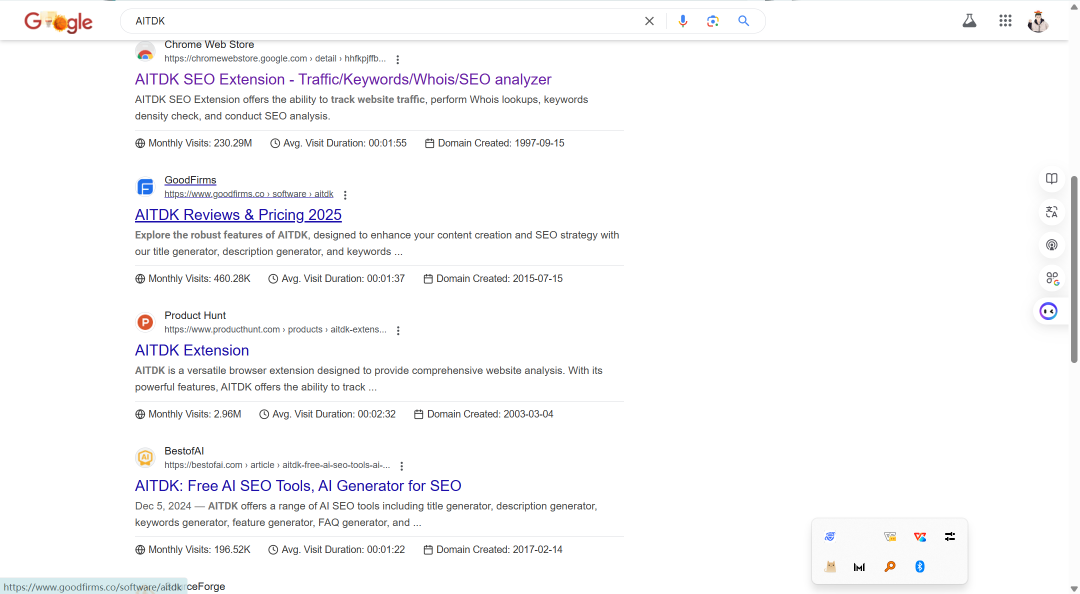Open the podcast broadcast sidebar icon
This screenshot has height=594, width=1080.
(x=1052, y=245)
